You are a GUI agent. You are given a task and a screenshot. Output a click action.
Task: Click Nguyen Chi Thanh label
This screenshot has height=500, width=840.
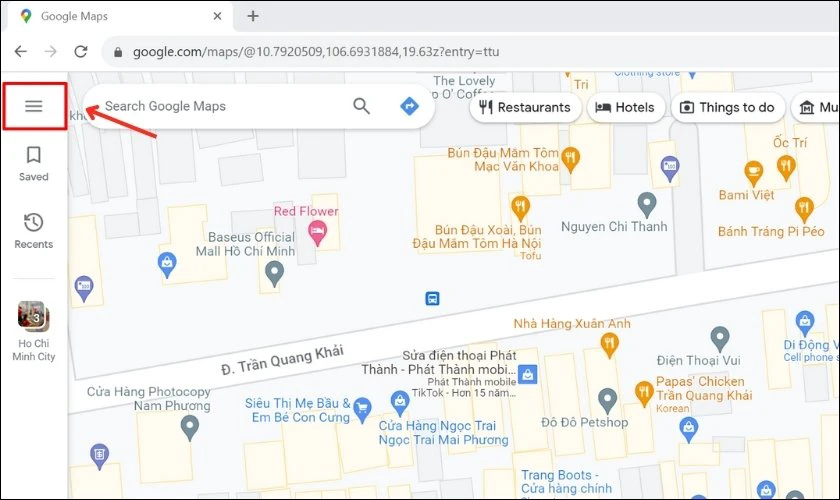click(x=614, y=227)
